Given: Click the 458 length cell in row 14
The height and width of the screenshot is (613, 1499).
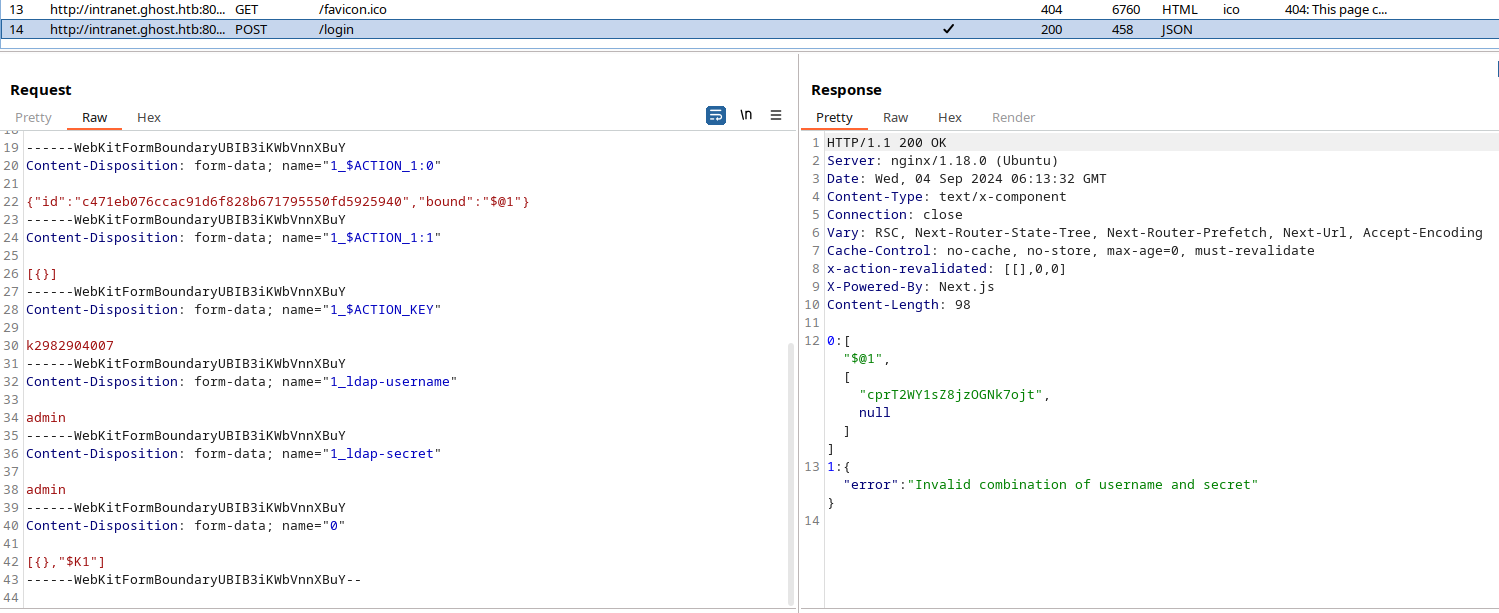Looking at the screenshot, I should [1122, 30].
